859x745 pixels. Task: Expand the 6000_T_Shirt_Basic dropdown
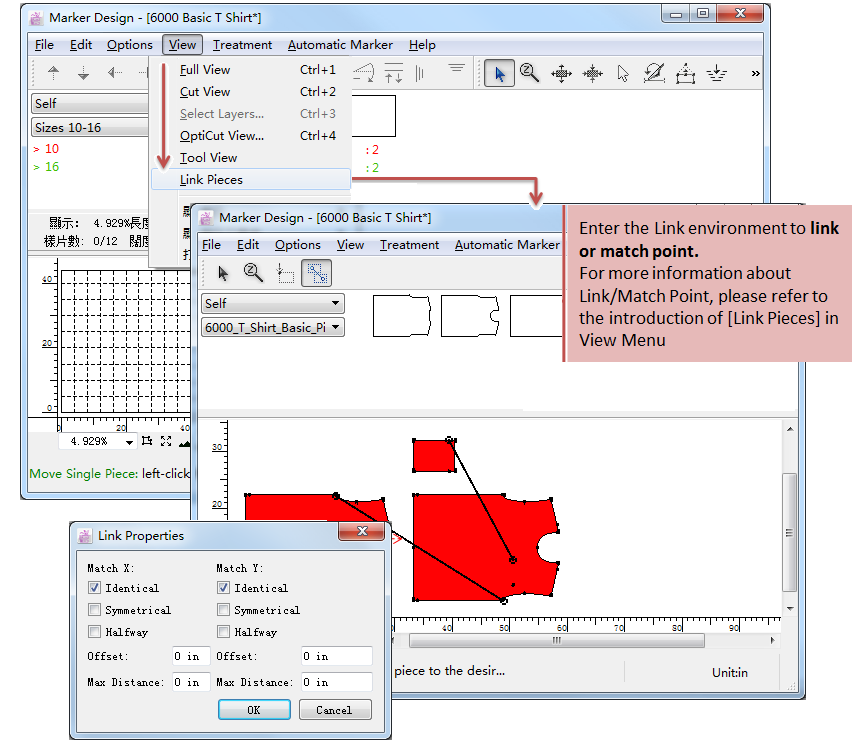[273, 327]
